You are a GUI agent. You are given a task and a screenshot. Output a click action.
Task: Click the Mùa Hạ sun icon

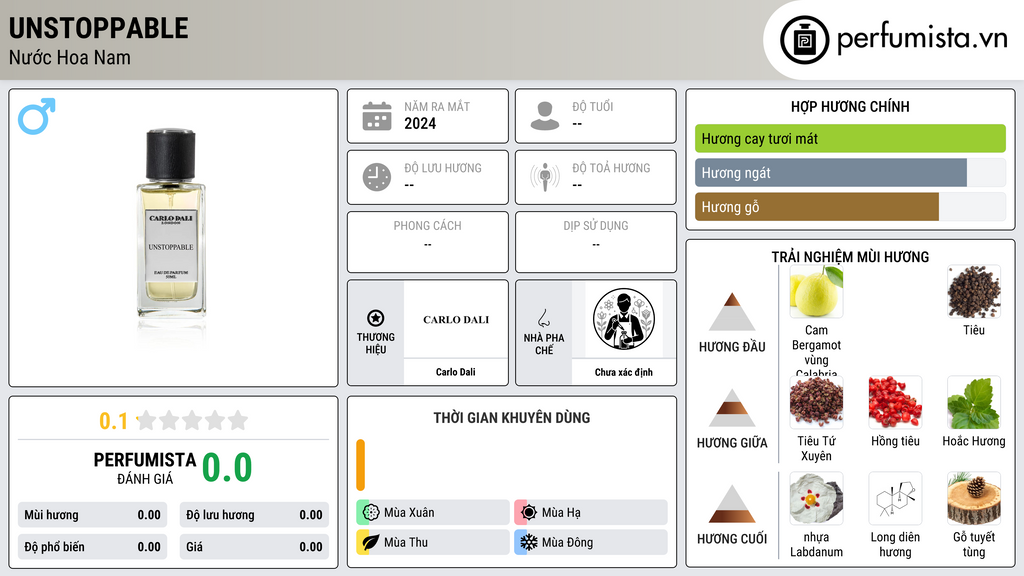(x=529, y=512)
